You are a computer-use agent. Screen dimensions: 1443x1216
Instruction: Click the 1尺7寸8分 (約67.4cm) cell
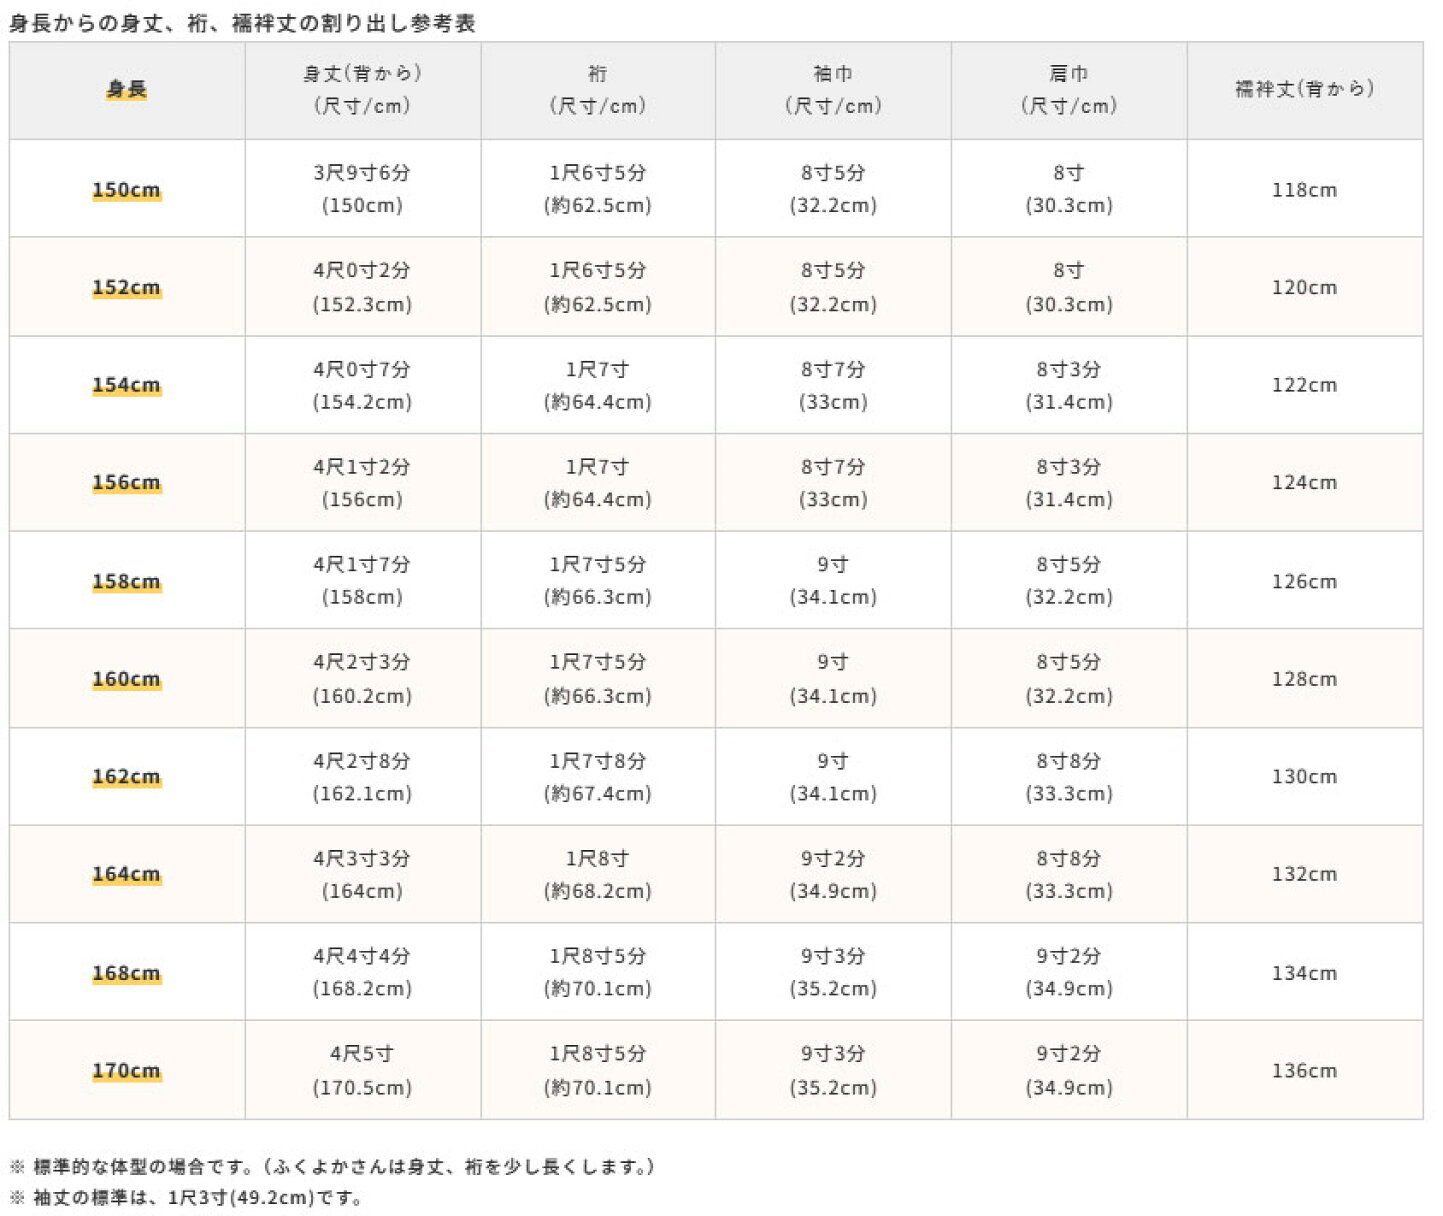598,776
